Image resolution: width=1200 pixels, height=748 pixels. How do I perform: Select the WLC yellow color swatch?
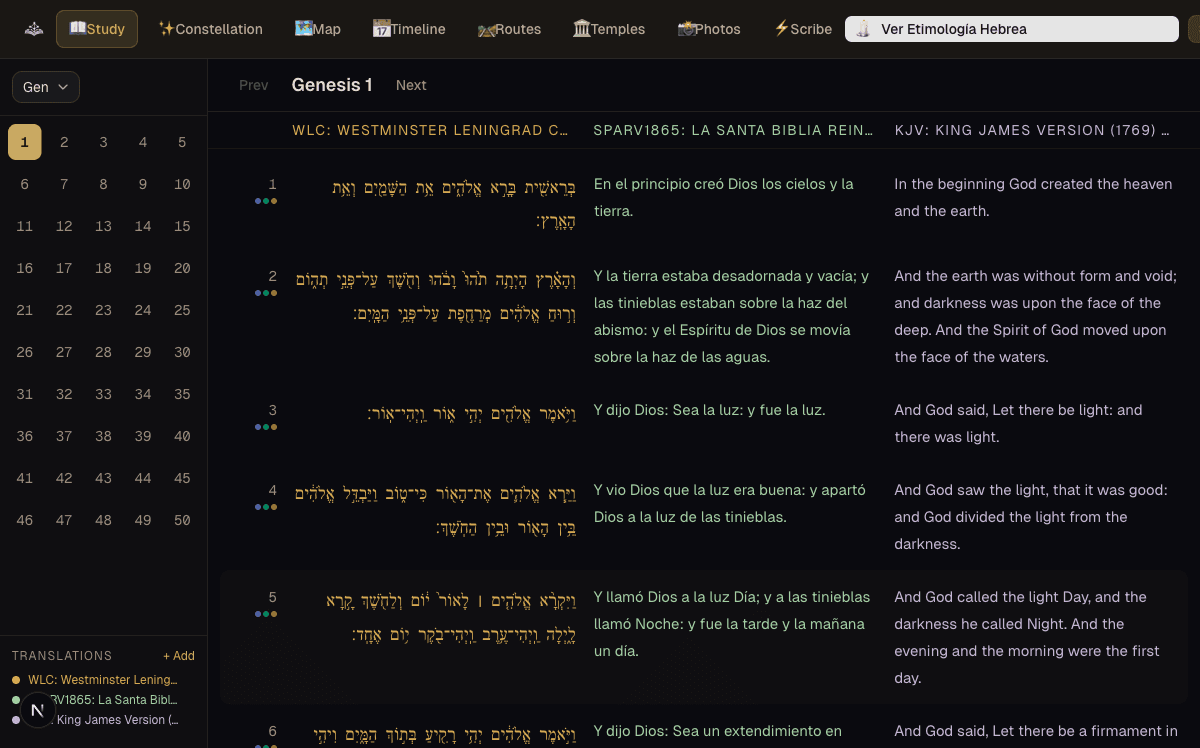[16, 679]
